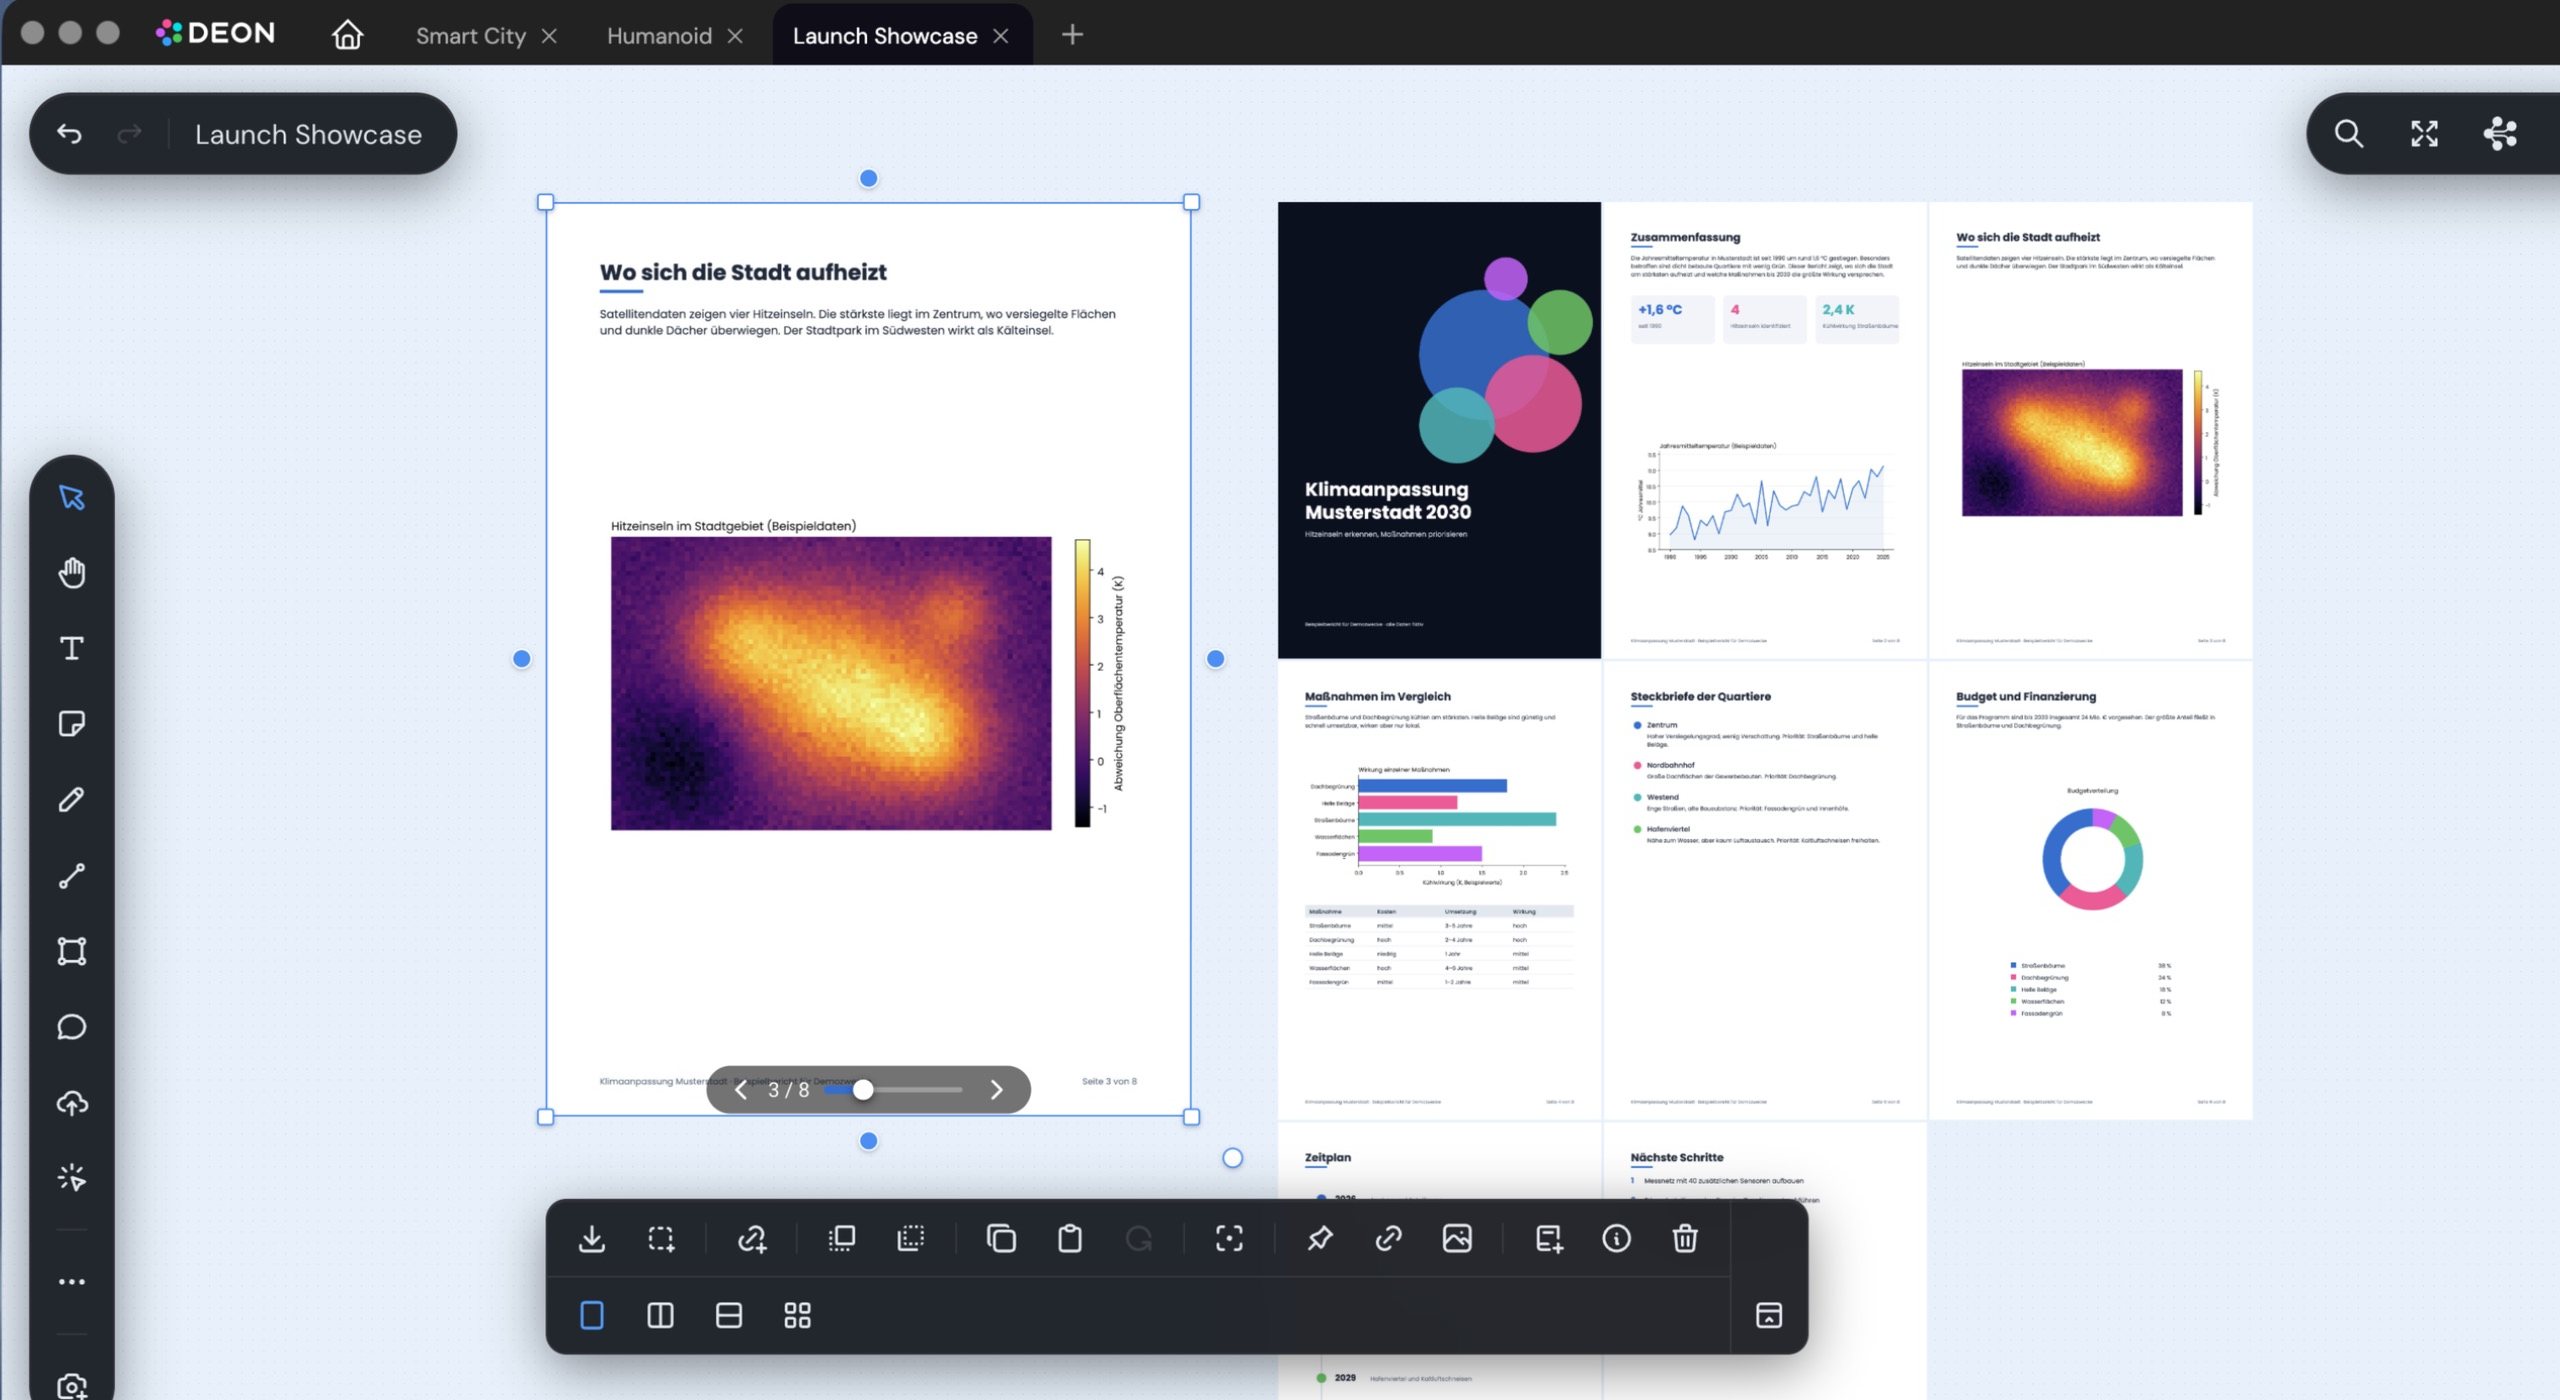Viewport: 2560px width, 1400px height.
Task: Click the delete trash icon
Action: (1685, 1238)
